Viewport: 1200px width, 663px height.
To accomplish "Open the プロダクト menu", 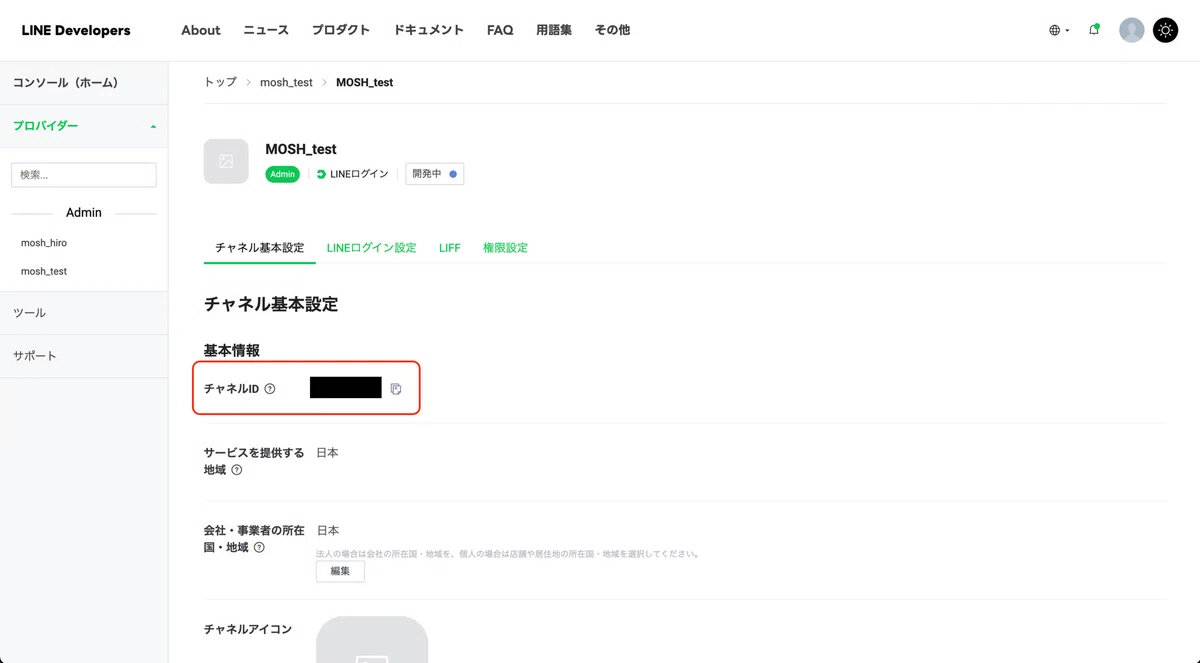I will [x=341, y=30].
